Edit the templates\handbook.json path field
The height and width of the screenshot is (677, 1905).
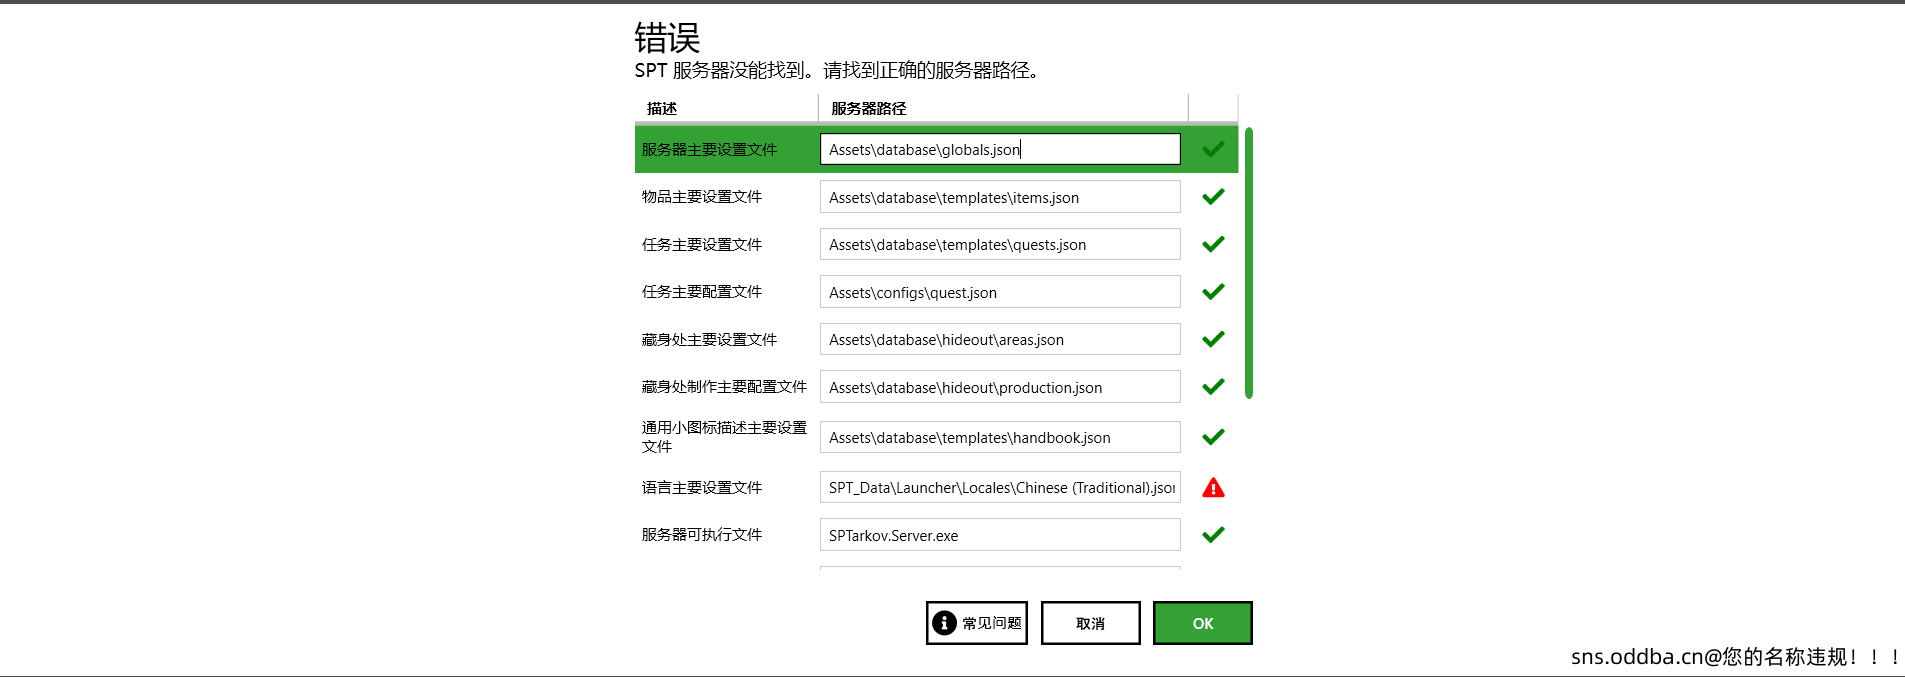(x=1000, y=437)
